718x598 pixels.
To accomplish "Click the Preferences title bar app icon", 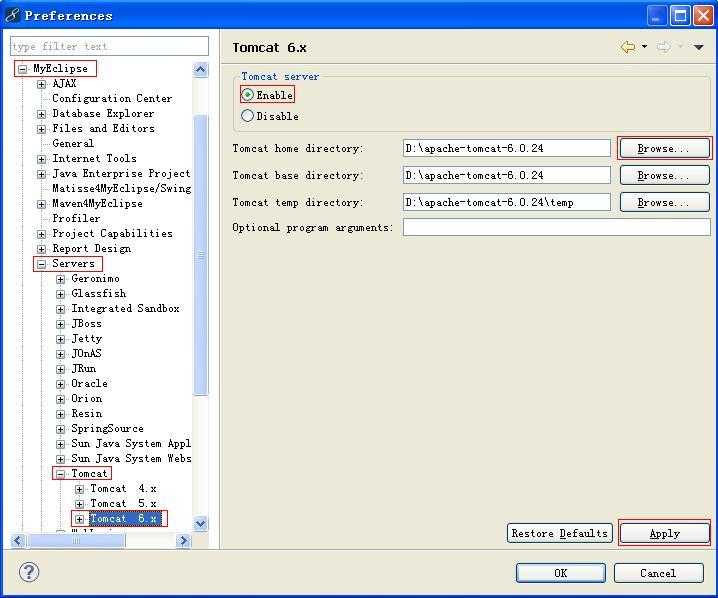I will [12, 15].
